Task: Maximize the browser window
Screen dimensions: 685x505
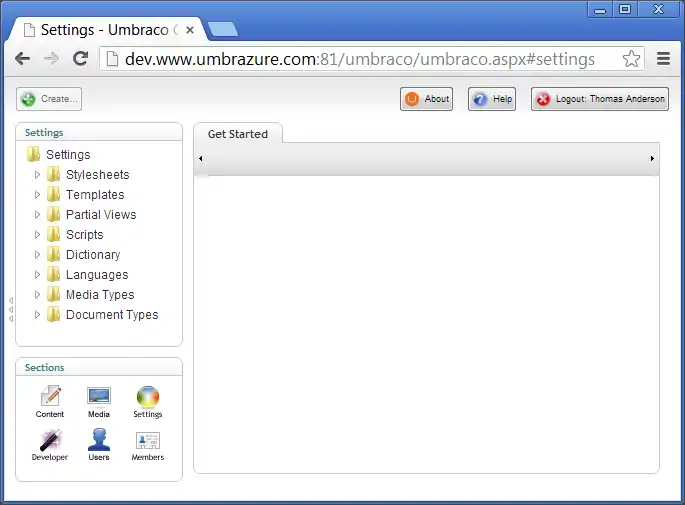Action: point(625,9)
